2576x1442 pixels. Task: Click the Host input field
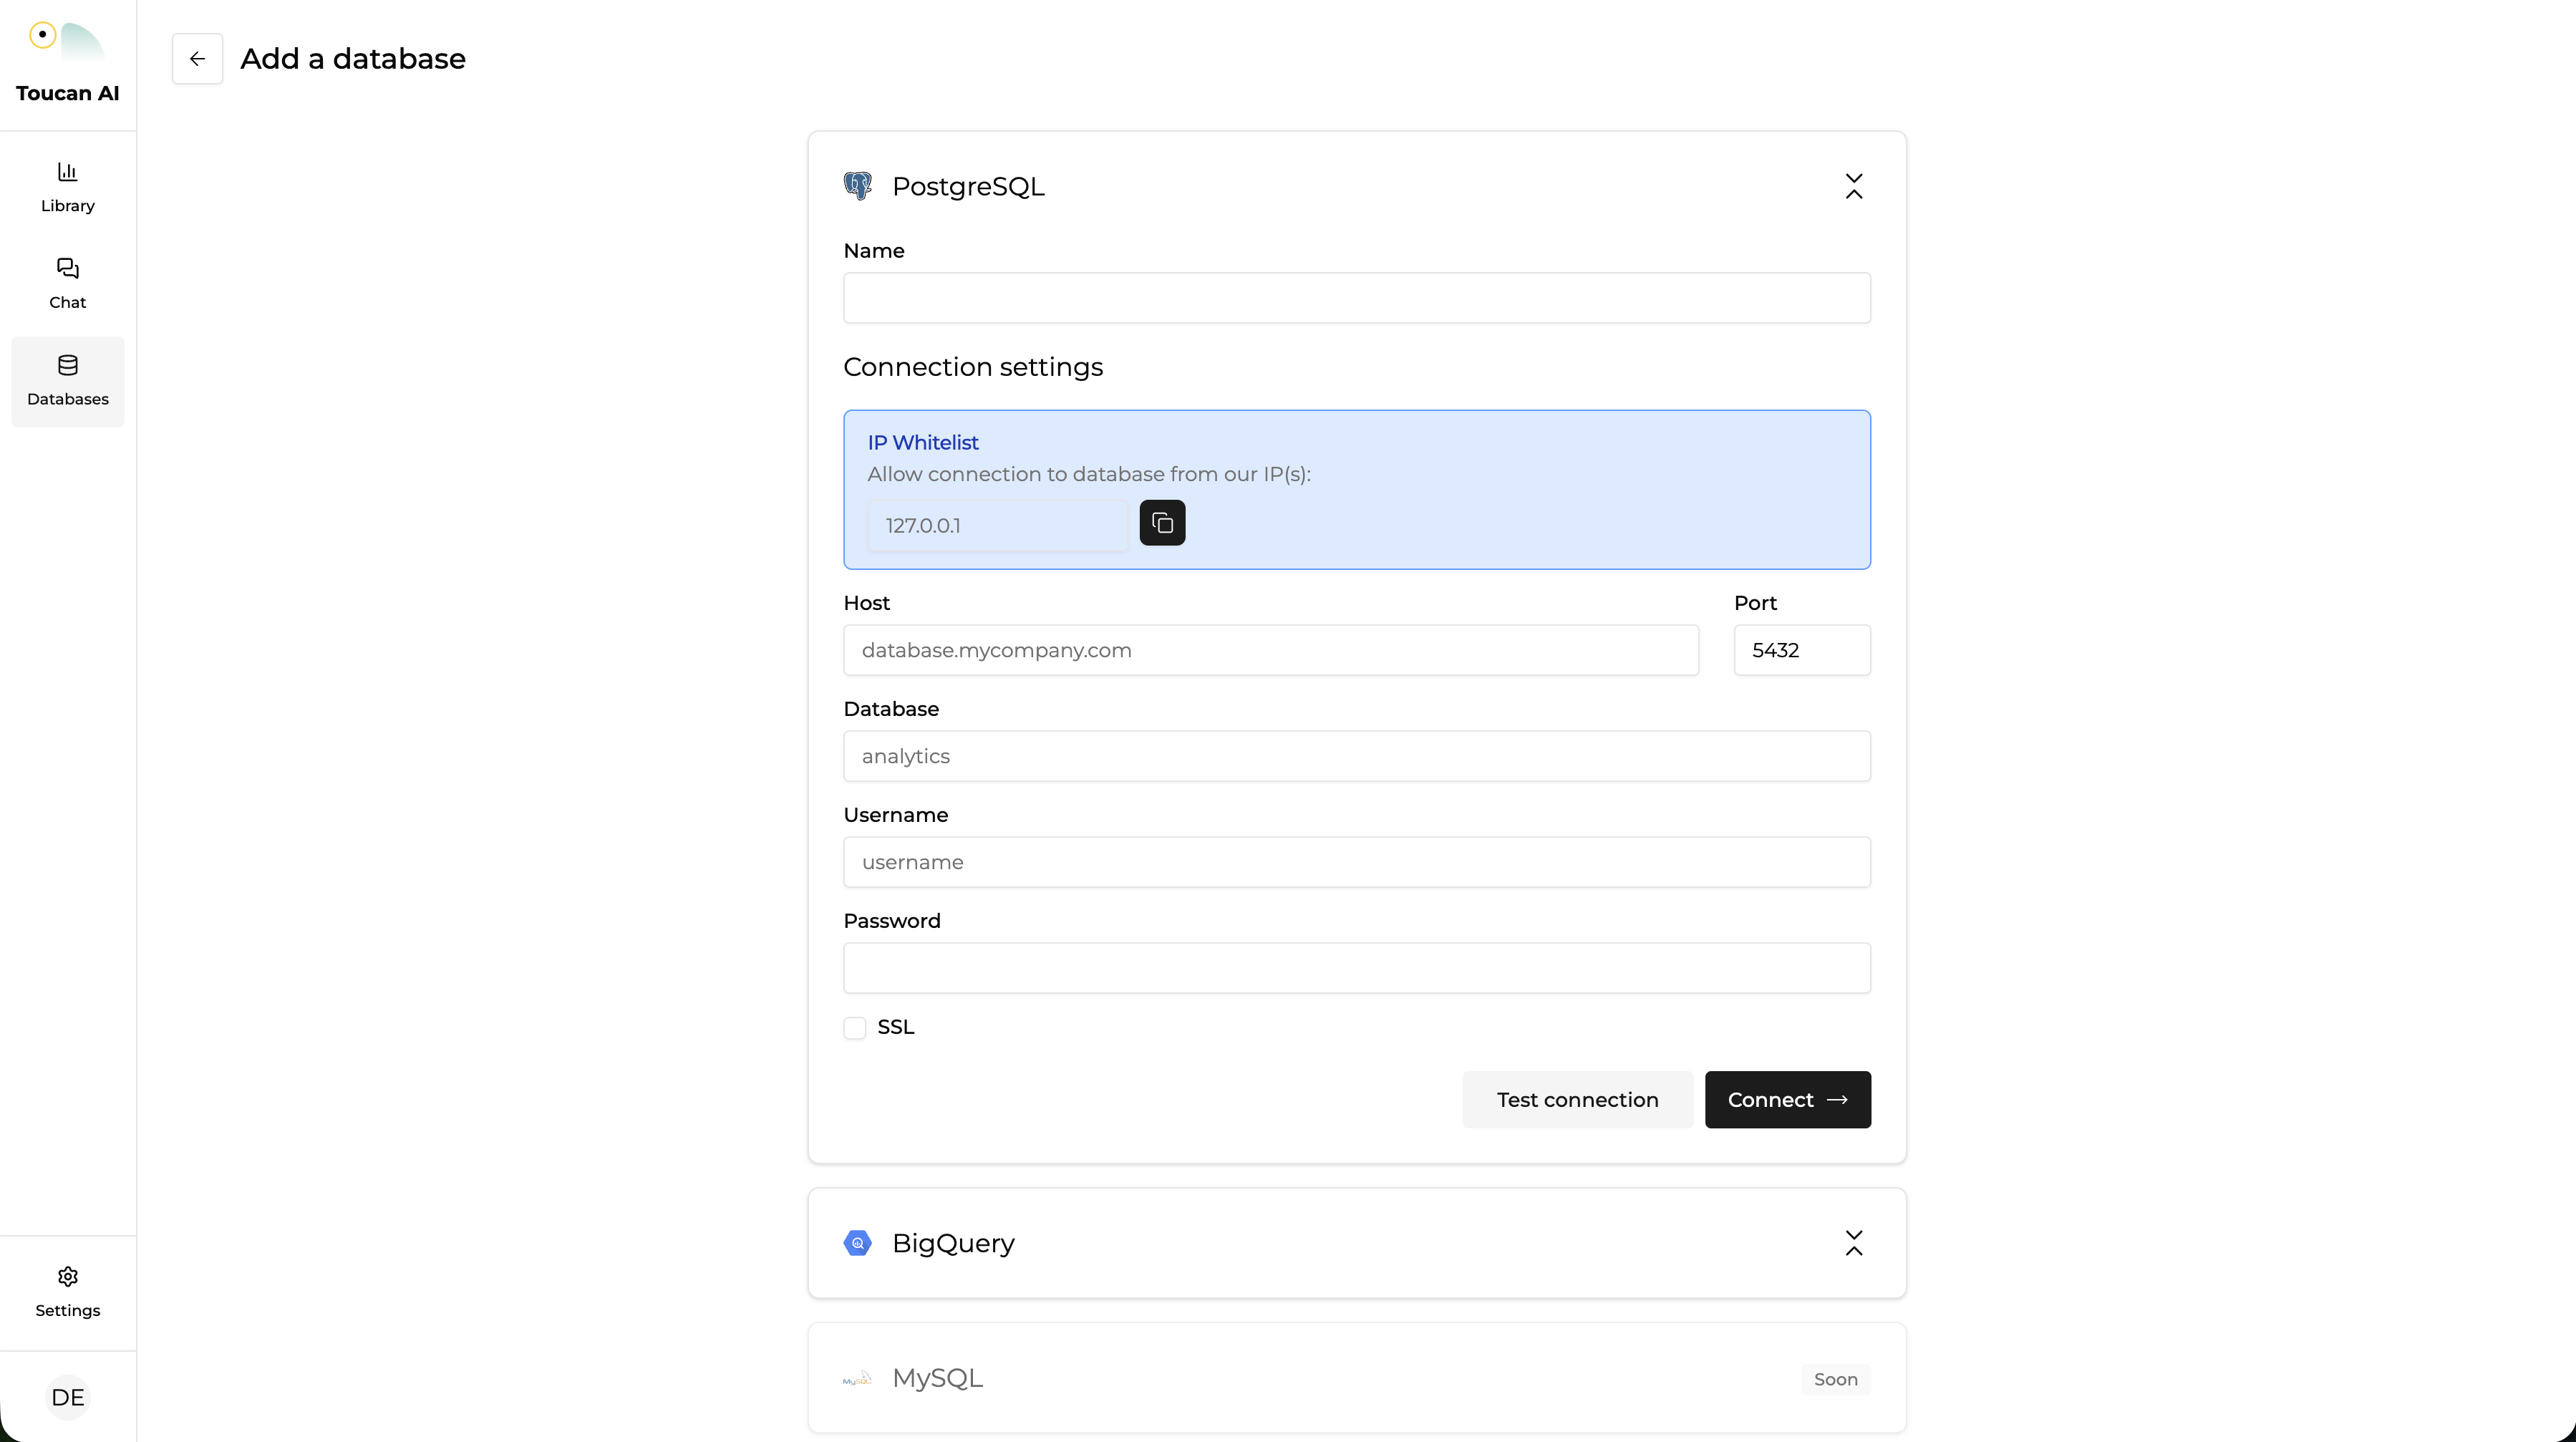pos(1270,650)
